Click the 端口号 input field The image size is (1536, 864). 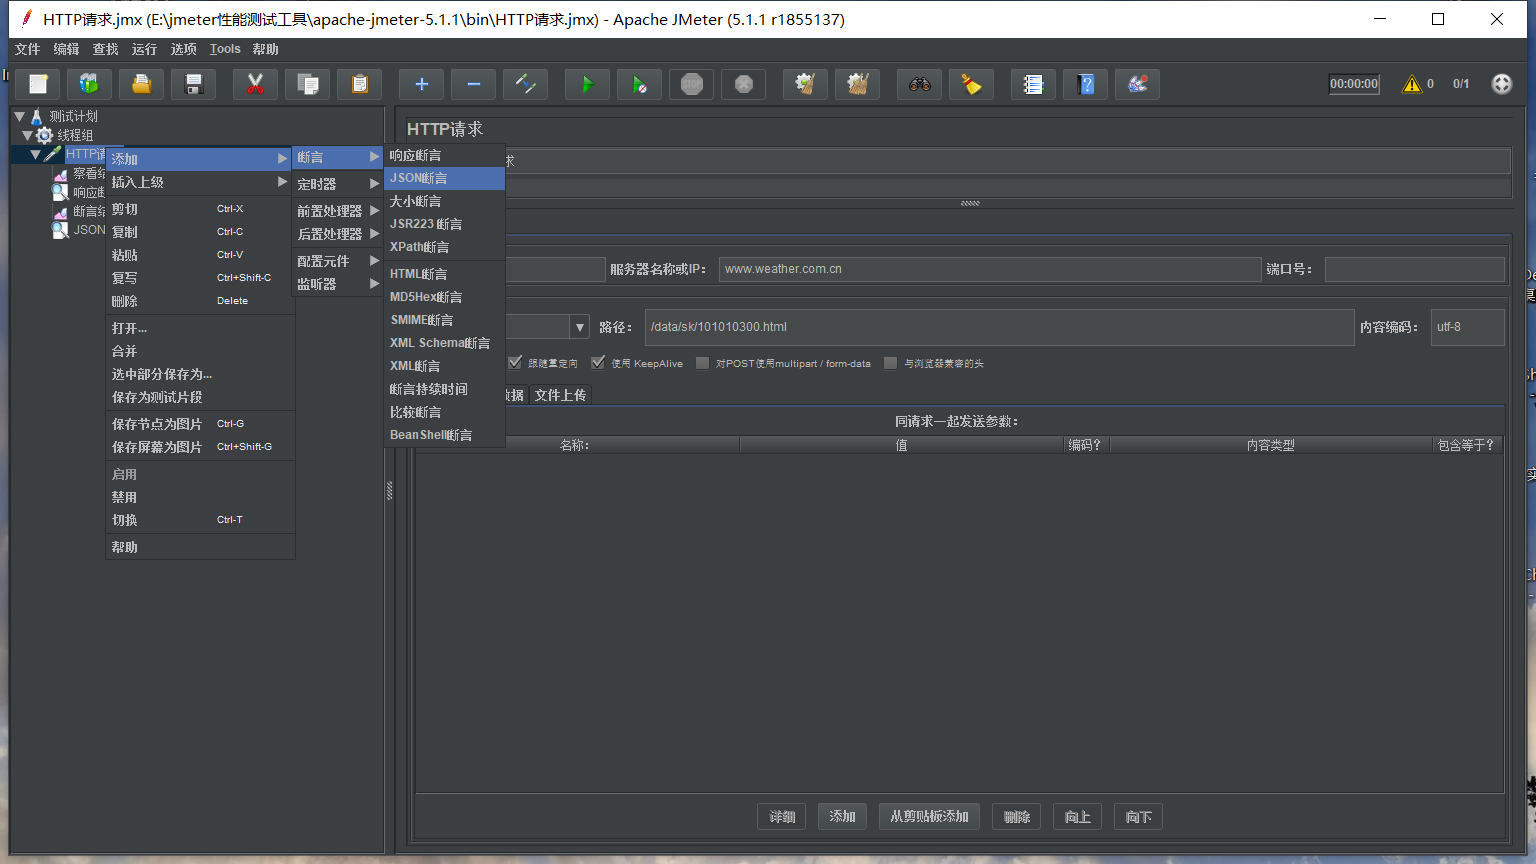(1415, 269)
